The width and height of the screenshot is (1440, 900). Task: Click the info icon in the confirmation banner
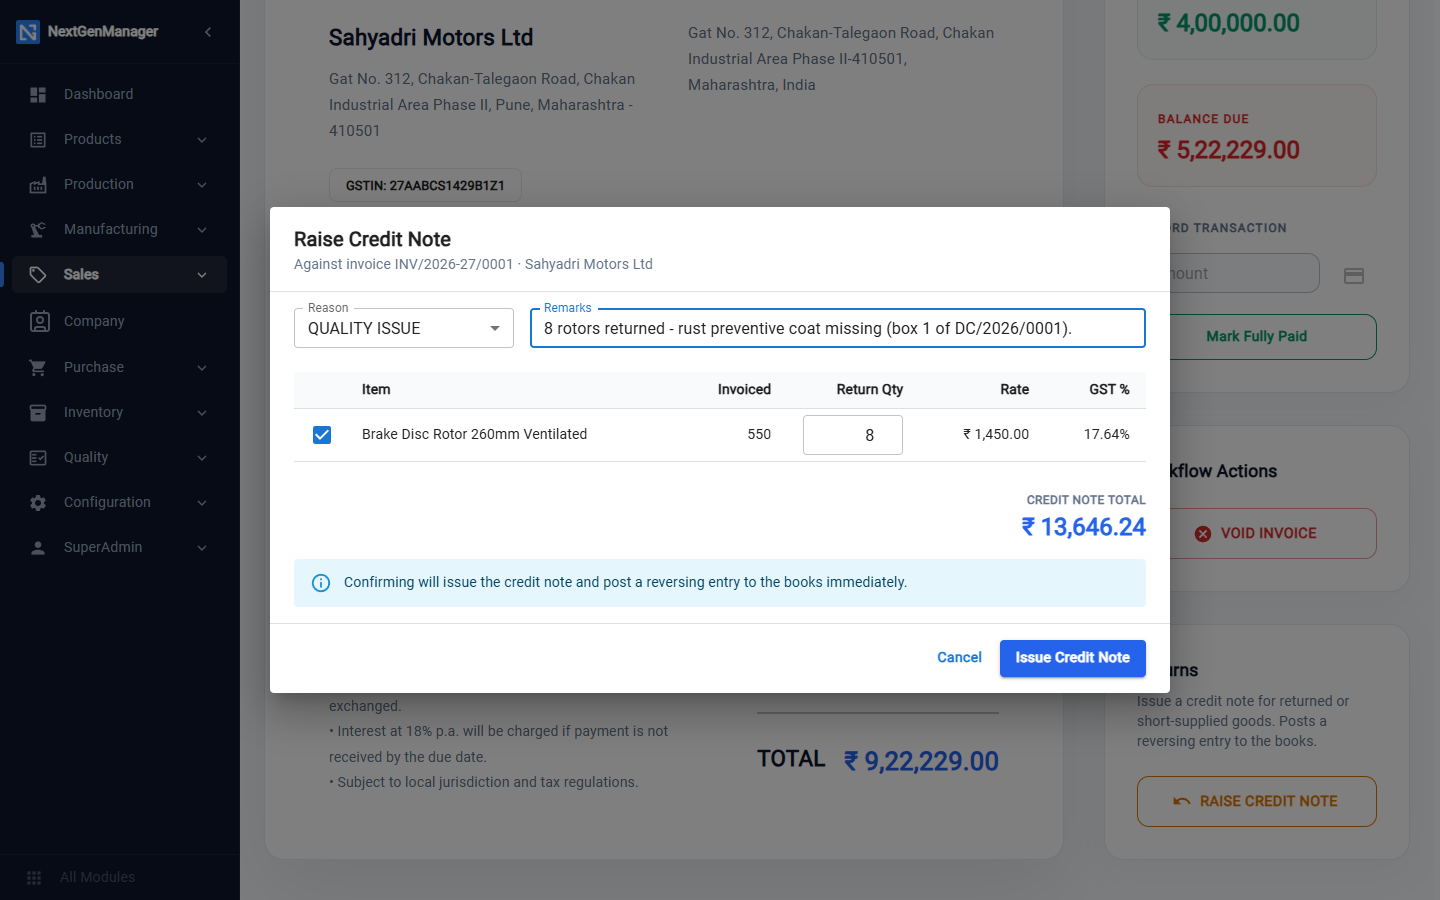click(x=321, y=583)
